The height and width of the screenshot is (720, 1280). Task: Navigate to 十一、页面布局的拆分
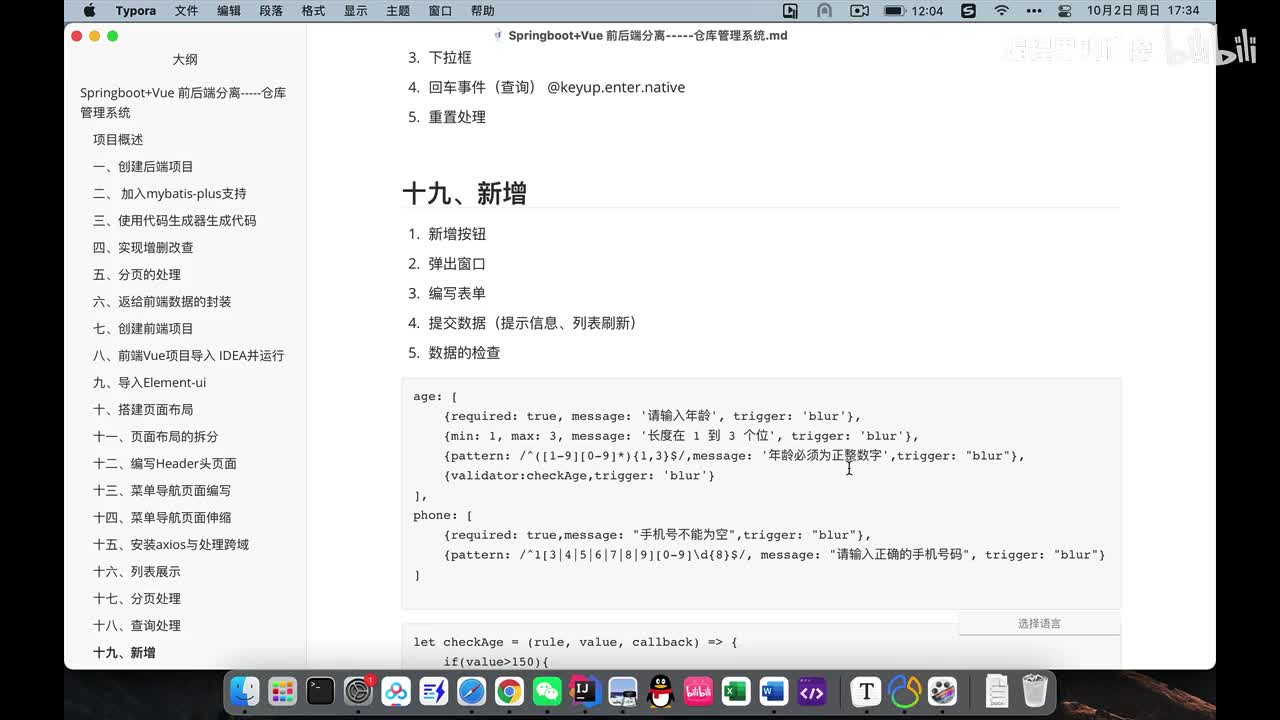[x=156, y=436]
